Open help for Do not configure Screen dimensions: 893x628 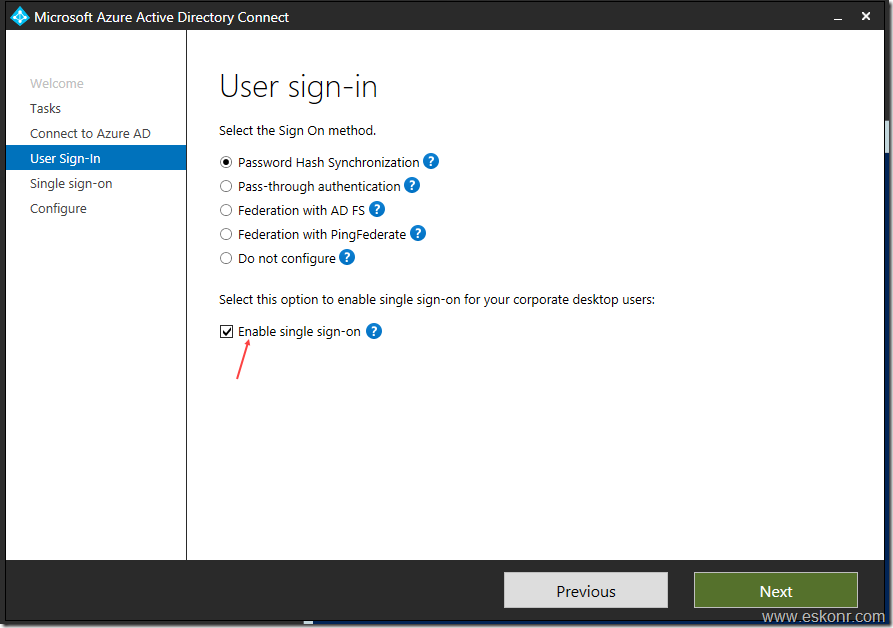click(x=347, y=257)
